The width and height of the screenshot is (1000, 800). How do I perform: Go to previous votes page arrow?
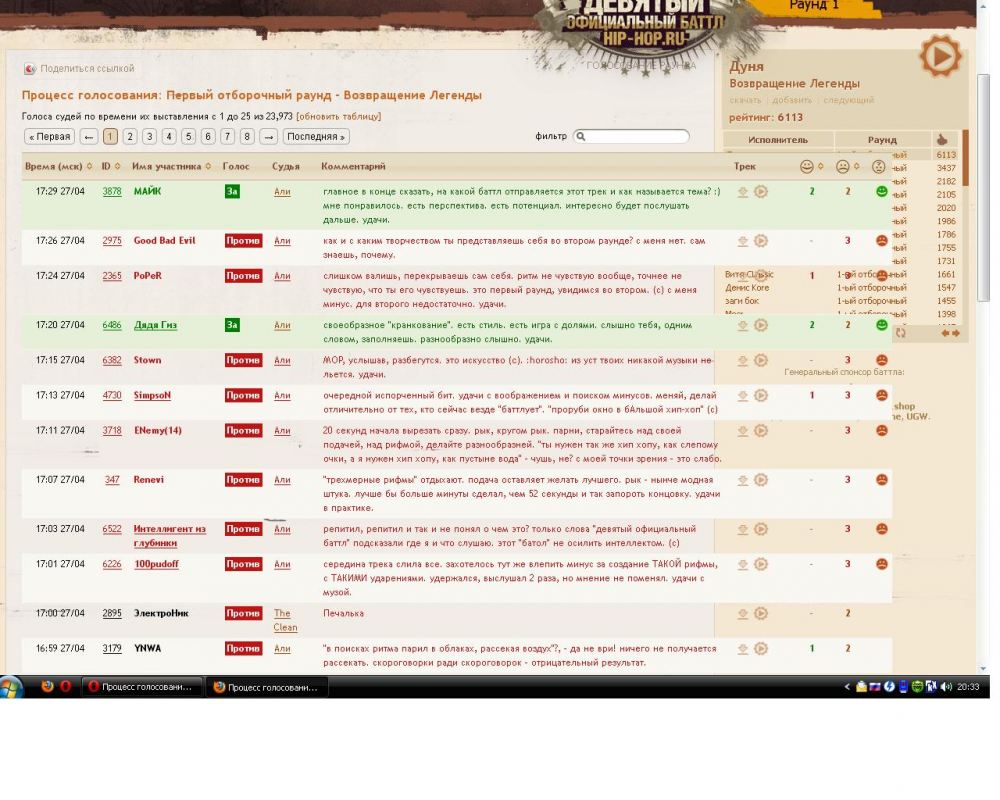[x=89, y=137]
